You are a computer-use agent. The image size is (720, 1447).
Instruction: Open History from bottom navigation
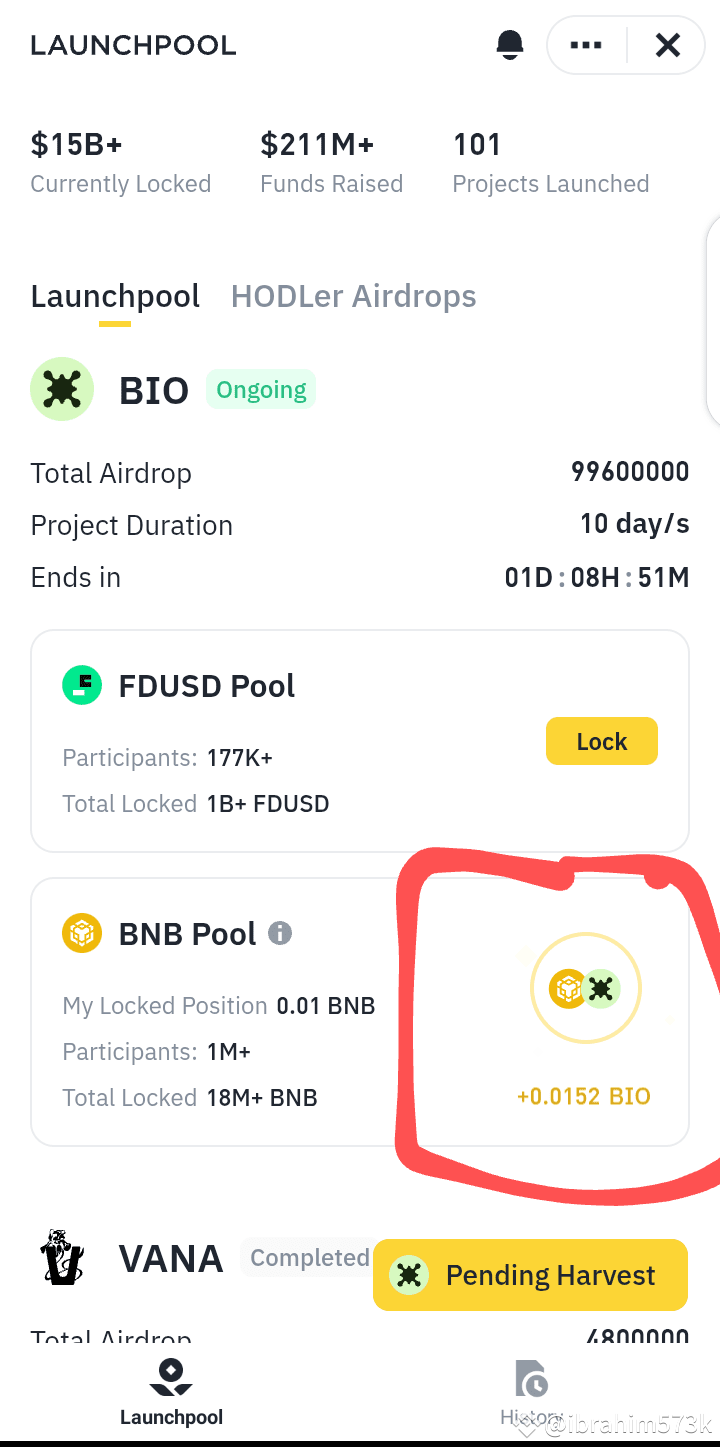coord(531,1392)
